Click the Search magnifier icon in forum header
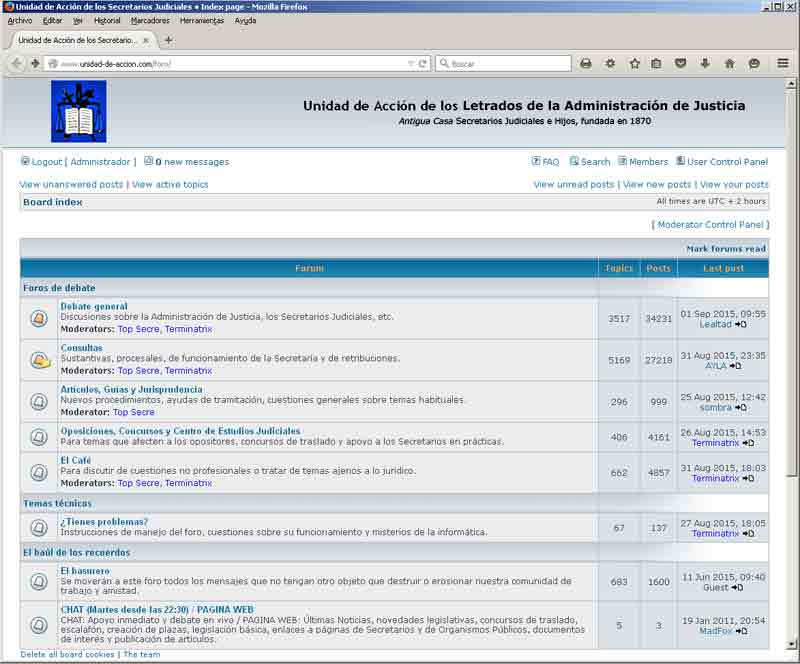This screenshot has width=800, height=664. 574,161
